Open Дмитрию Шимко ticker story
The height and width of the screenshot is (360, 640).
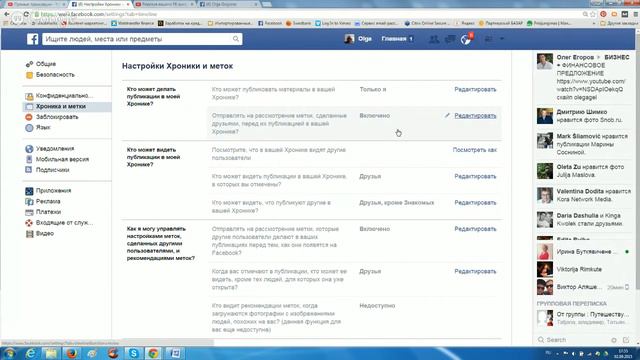[x=584, y=116]
